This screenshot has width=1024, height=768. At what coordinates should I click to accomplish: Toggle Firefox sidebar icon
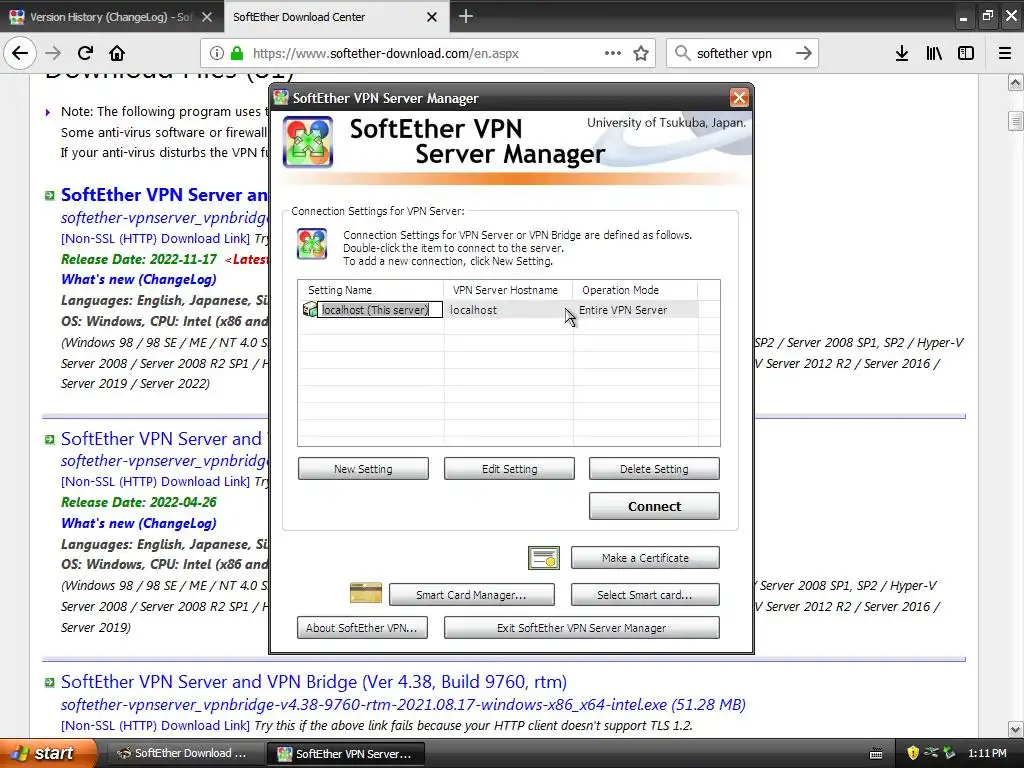tap(966, 53)
